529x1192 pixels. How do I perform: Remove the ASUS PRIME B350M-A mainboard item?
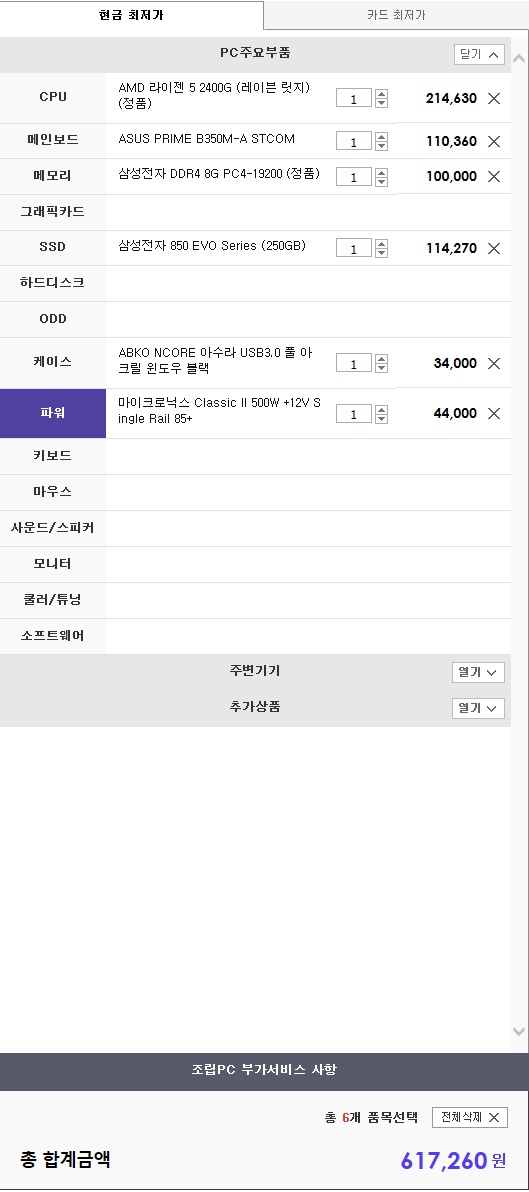pyautogui.click(x=494, y=141)
